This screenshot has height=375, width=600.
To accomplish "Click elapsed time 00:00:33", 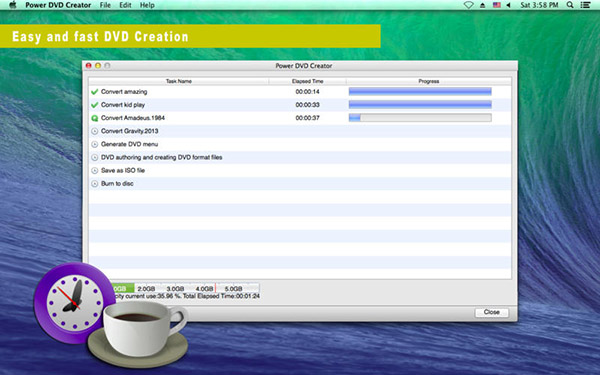I will tap(307, 105).
